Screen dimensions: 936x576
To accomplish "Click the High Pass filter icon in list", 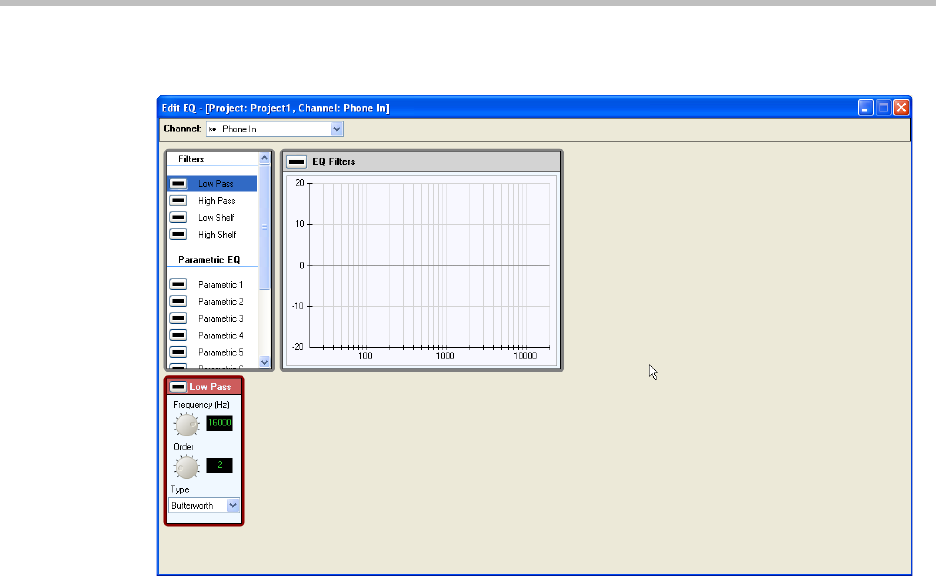I will click(178, 201).
